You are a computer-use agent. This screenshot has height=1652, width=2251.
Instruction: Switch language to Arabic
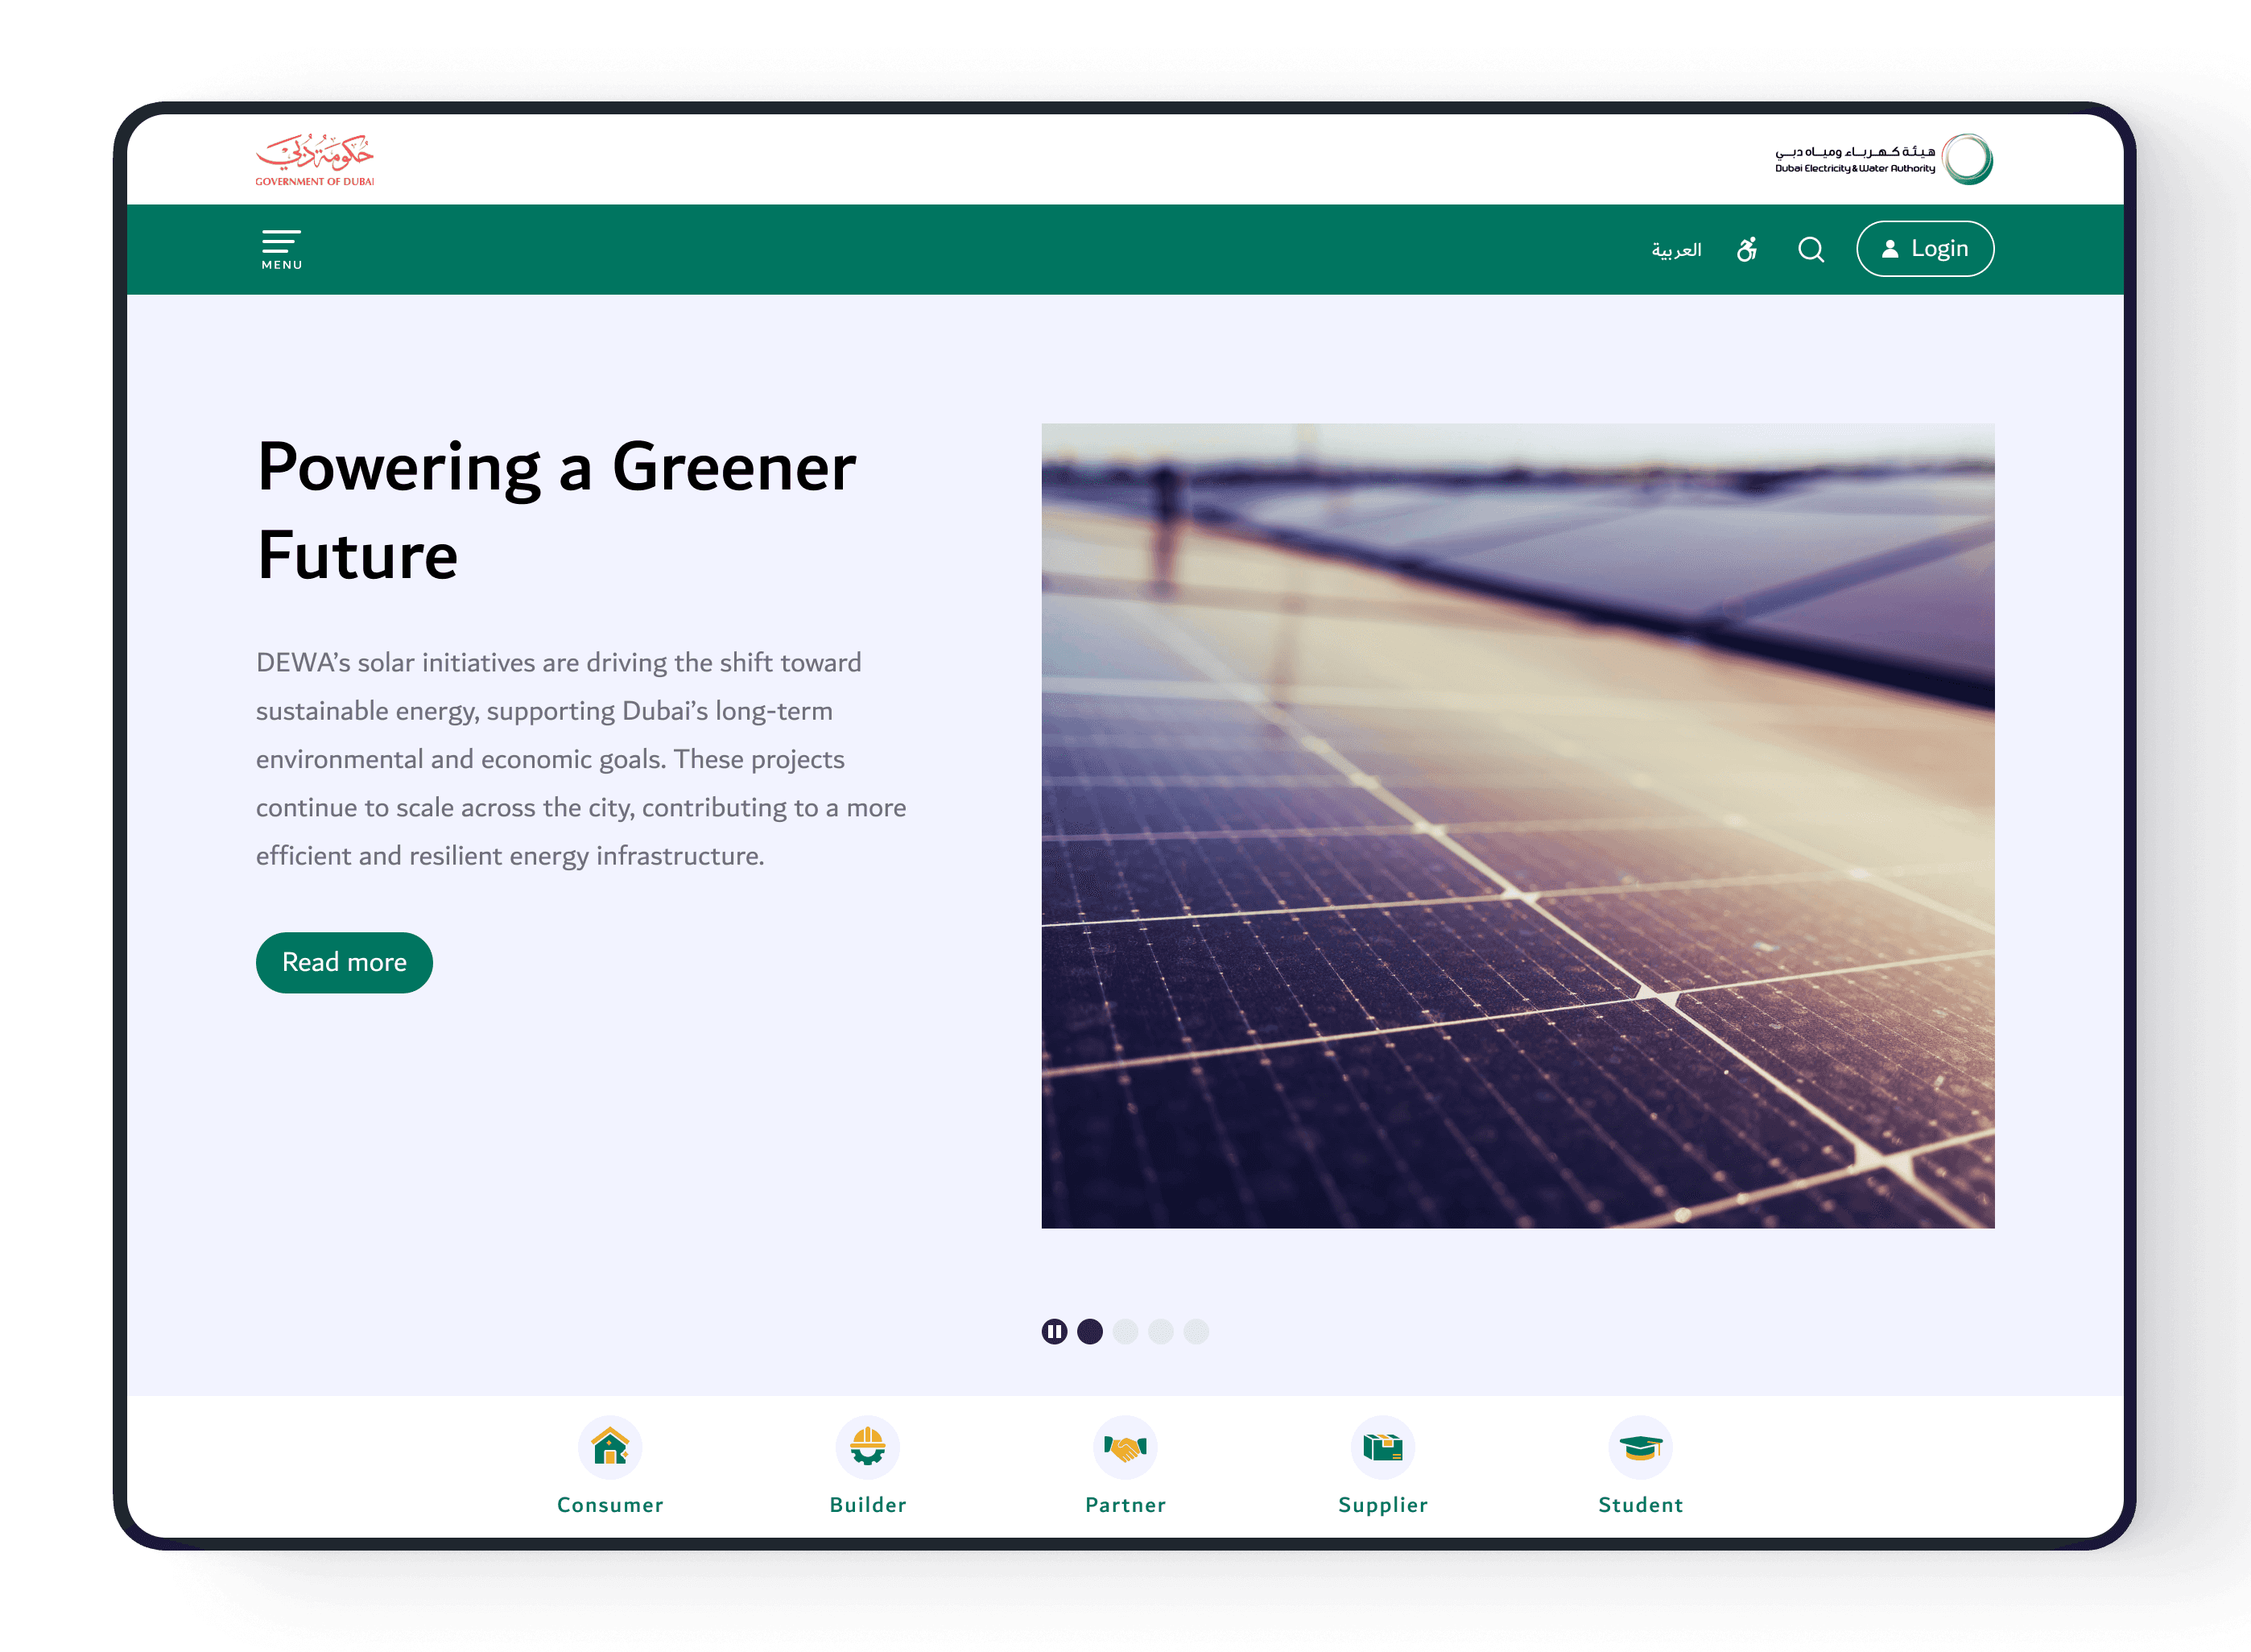click(1676, 249)
